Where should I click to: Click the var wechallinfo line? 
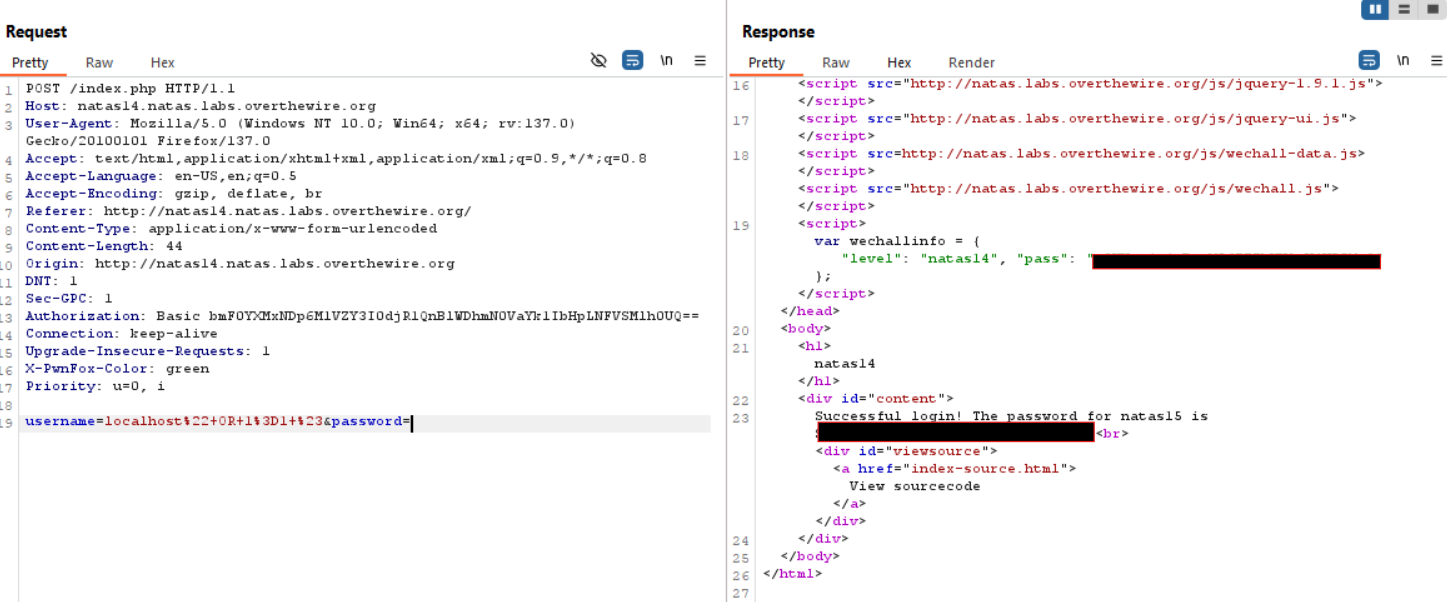898,241
